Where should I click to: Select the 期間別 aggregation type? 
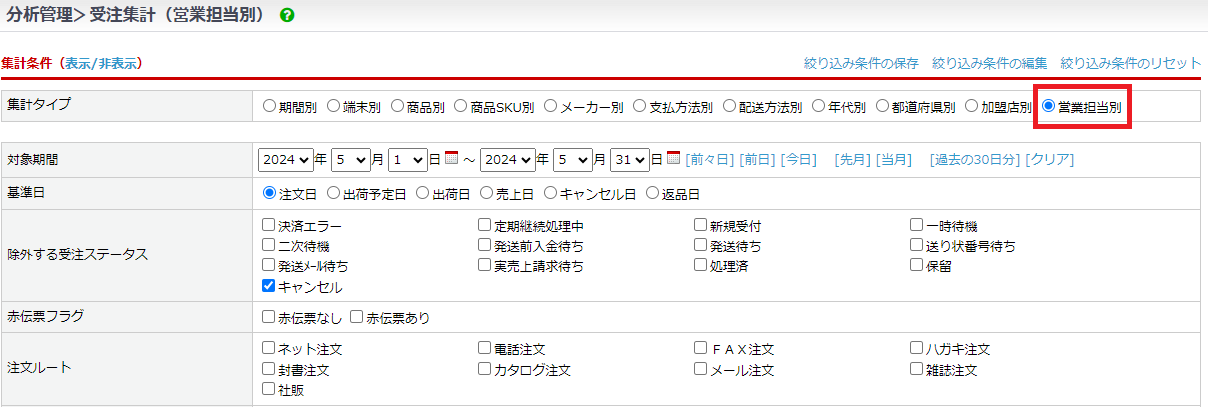coord(268,106)
